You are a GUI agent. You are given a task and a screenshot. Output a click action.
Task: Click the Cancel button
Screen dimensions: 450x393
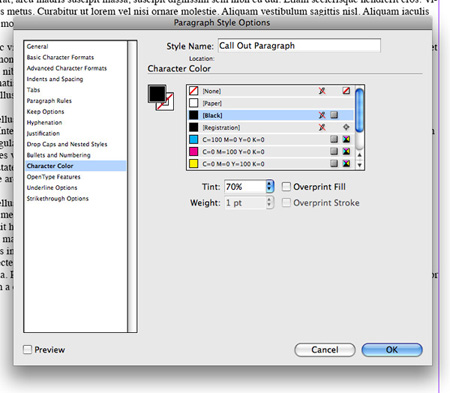325,350
